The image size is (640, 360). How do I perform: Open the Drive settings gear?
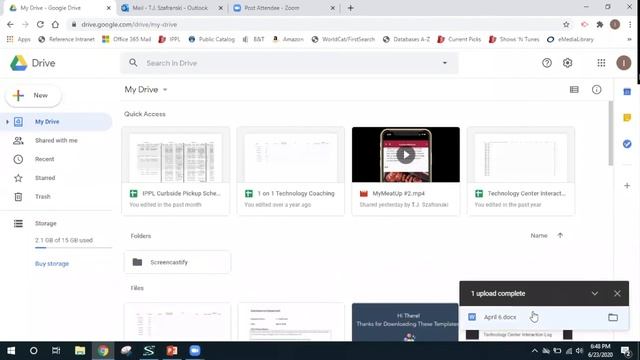(x=567, y=63)
